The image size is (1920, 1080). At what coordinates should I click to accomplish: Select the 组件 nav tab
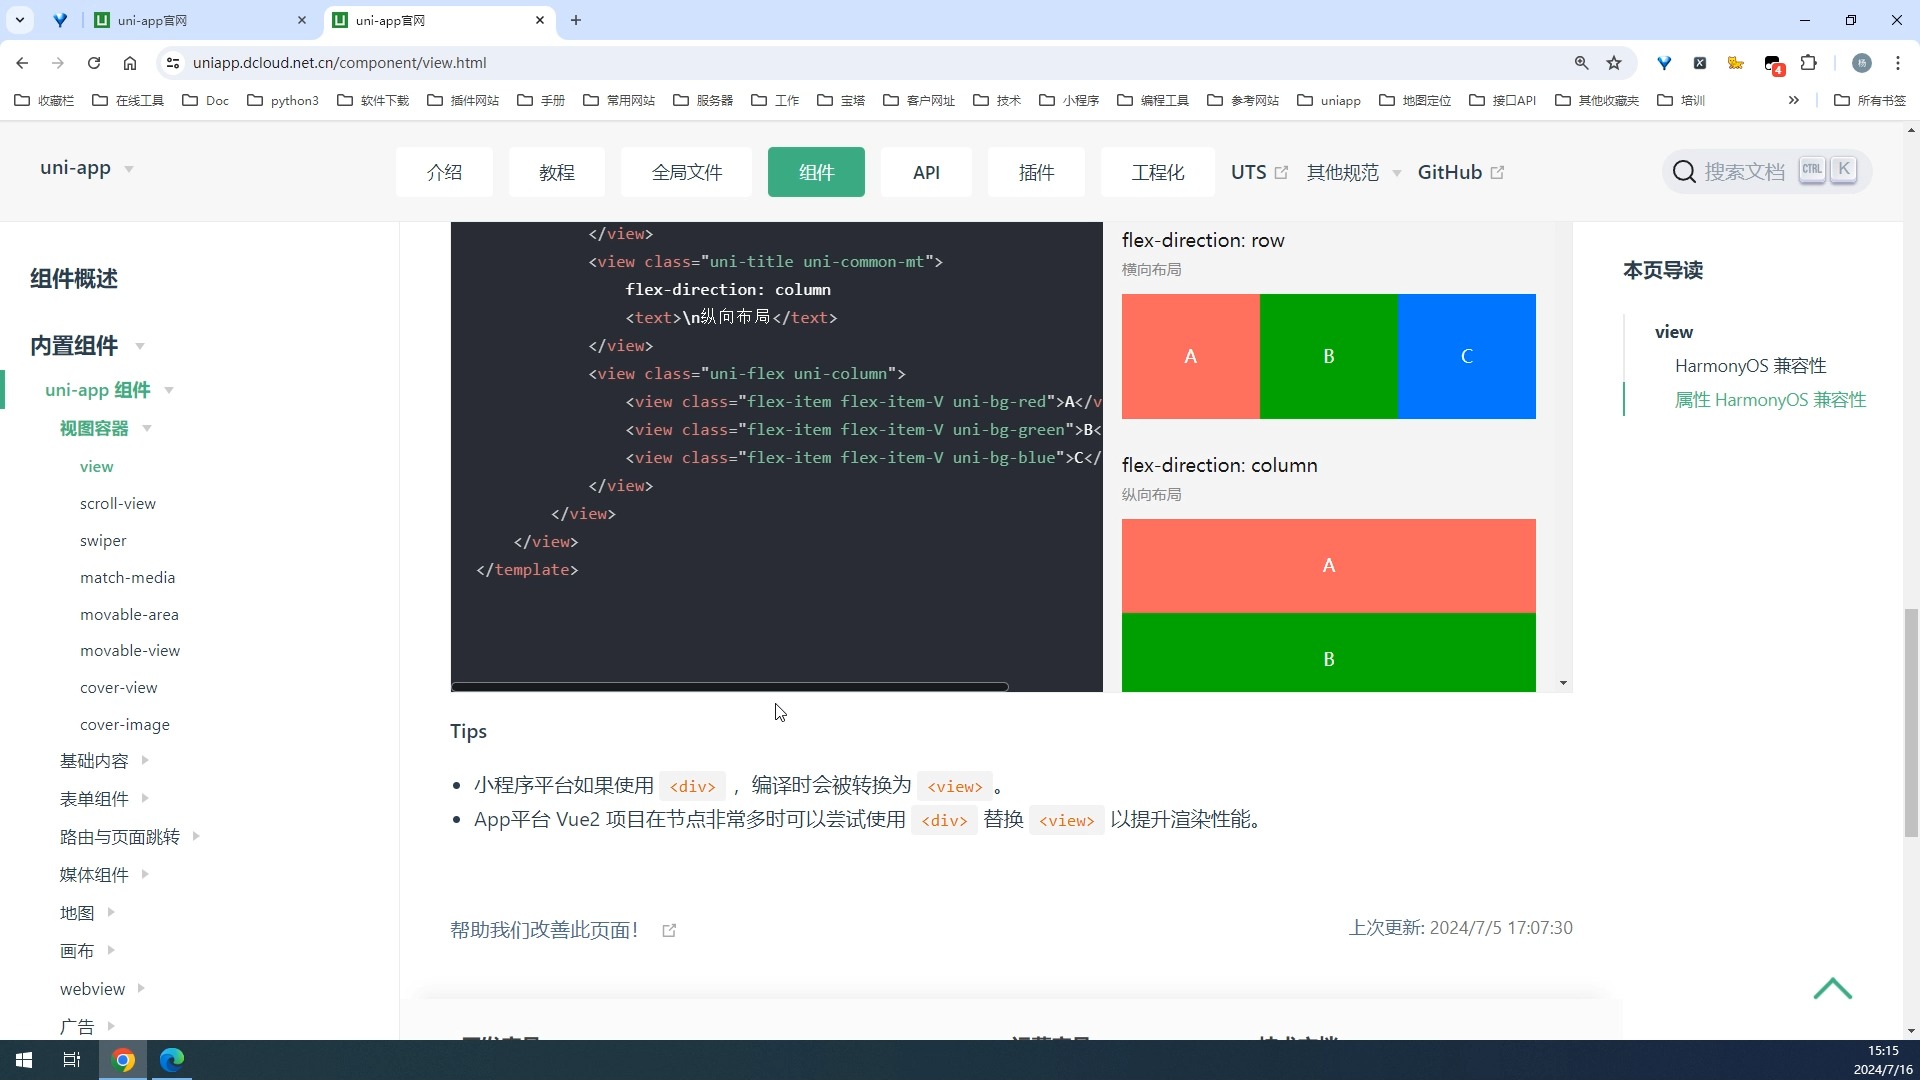[x=816, y=172]
